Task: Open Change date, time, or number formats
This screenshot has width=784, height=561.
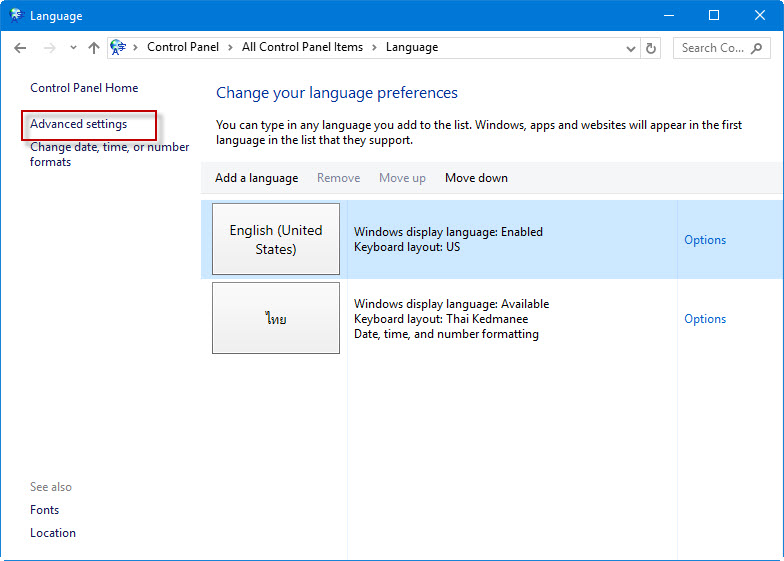Action: (110, 154)
